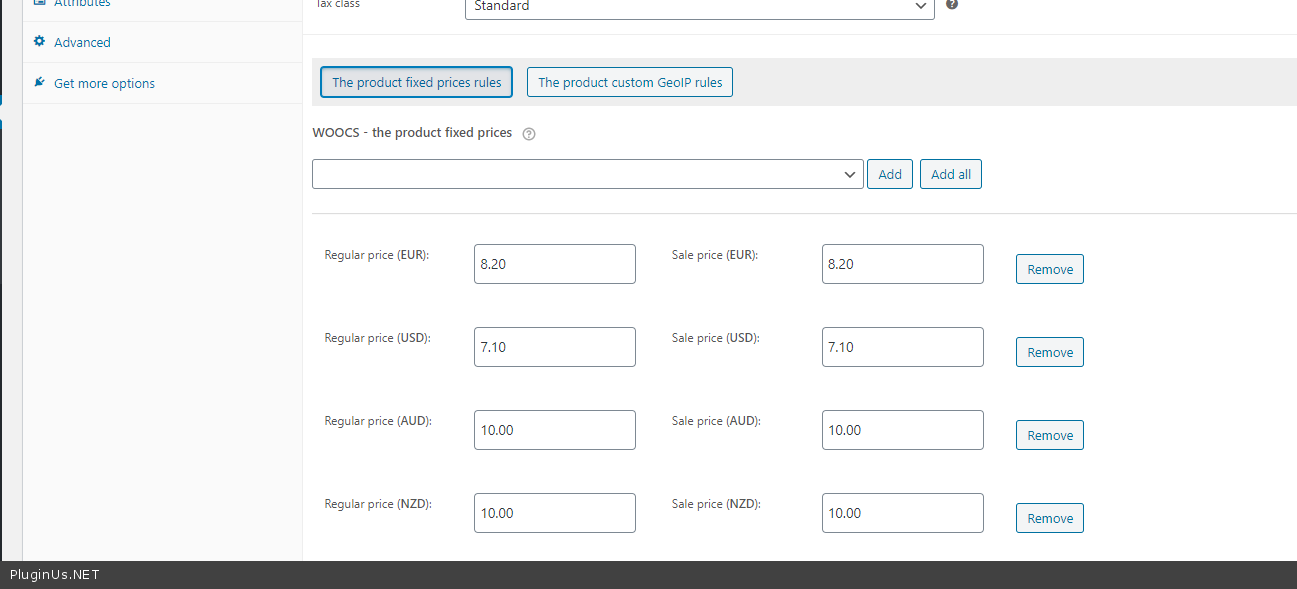Open the Advanced product data section

pyautogui.click(x=82, y=42)
